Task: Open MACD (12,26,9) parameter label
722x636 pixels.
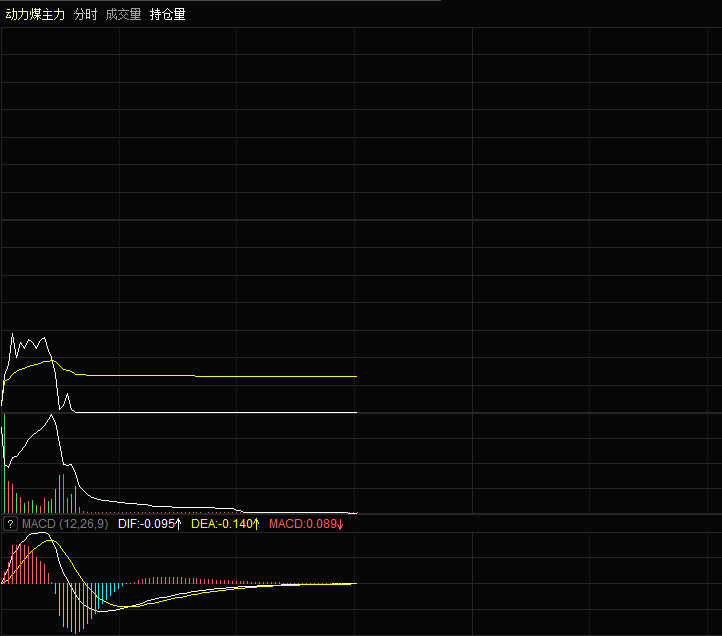Action: (65, 524)
